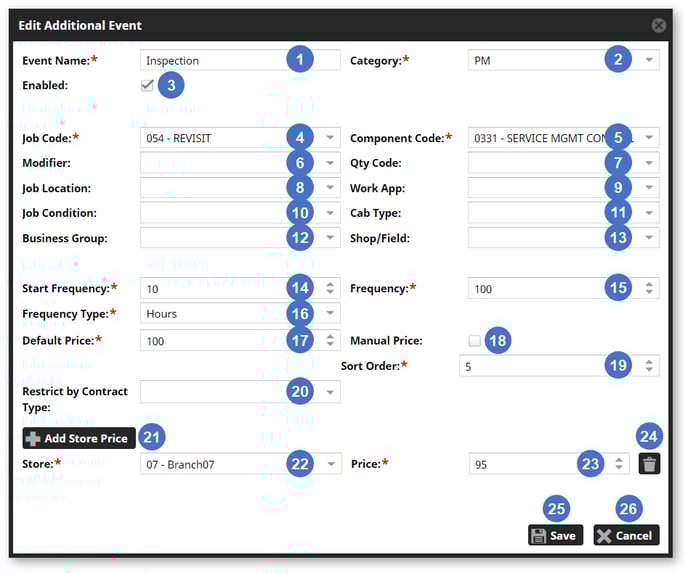Expand the Job Code dropdown
The image size is (688, 573).
tap(331, 138)
